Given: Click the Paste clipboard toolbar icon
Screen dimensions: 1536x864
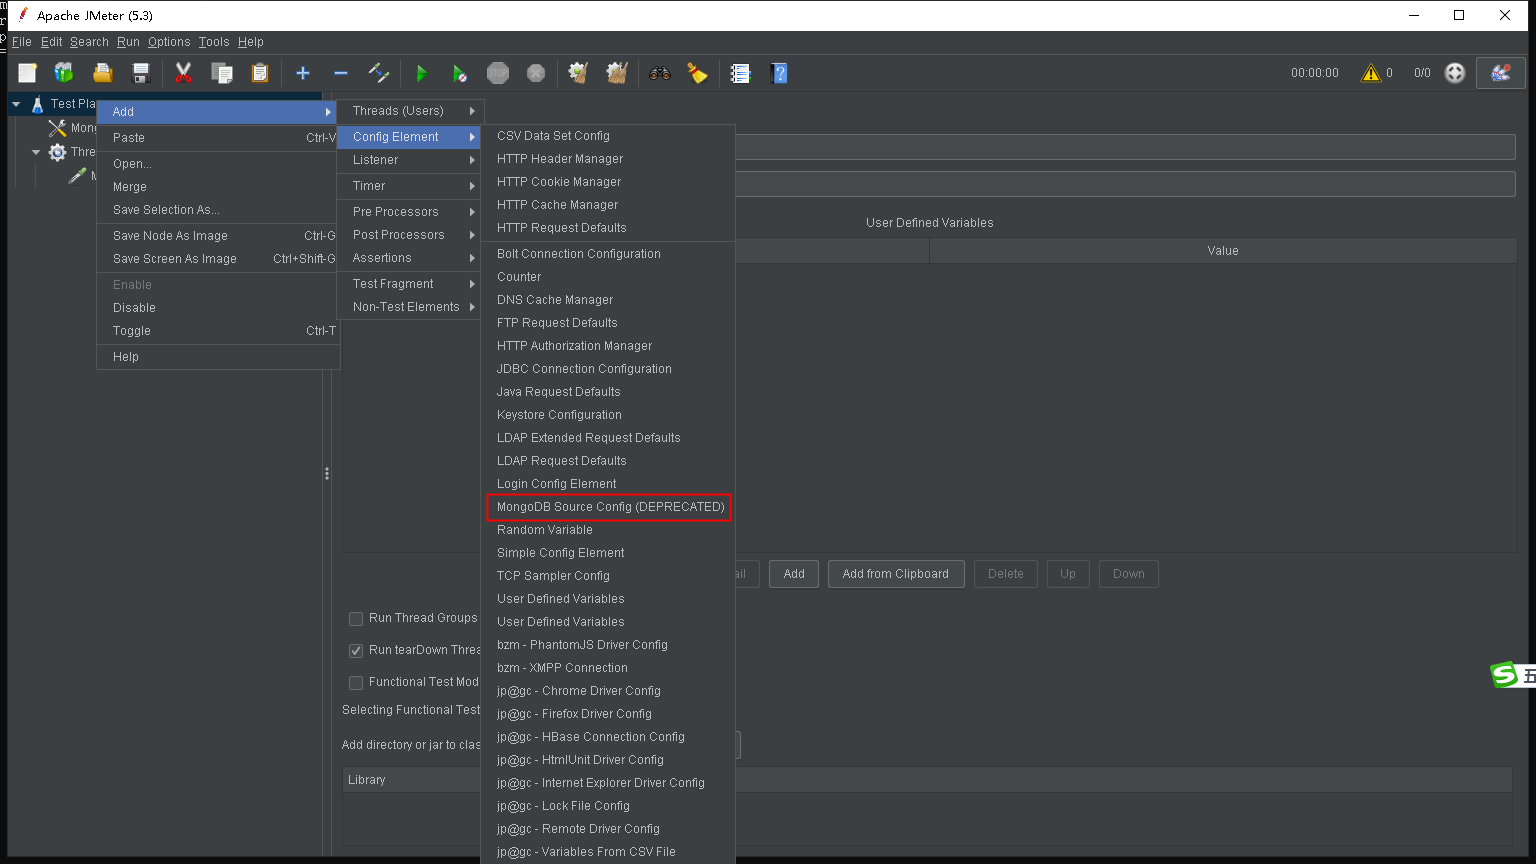Looking at the screenshot, I should [x=260, y=73].
